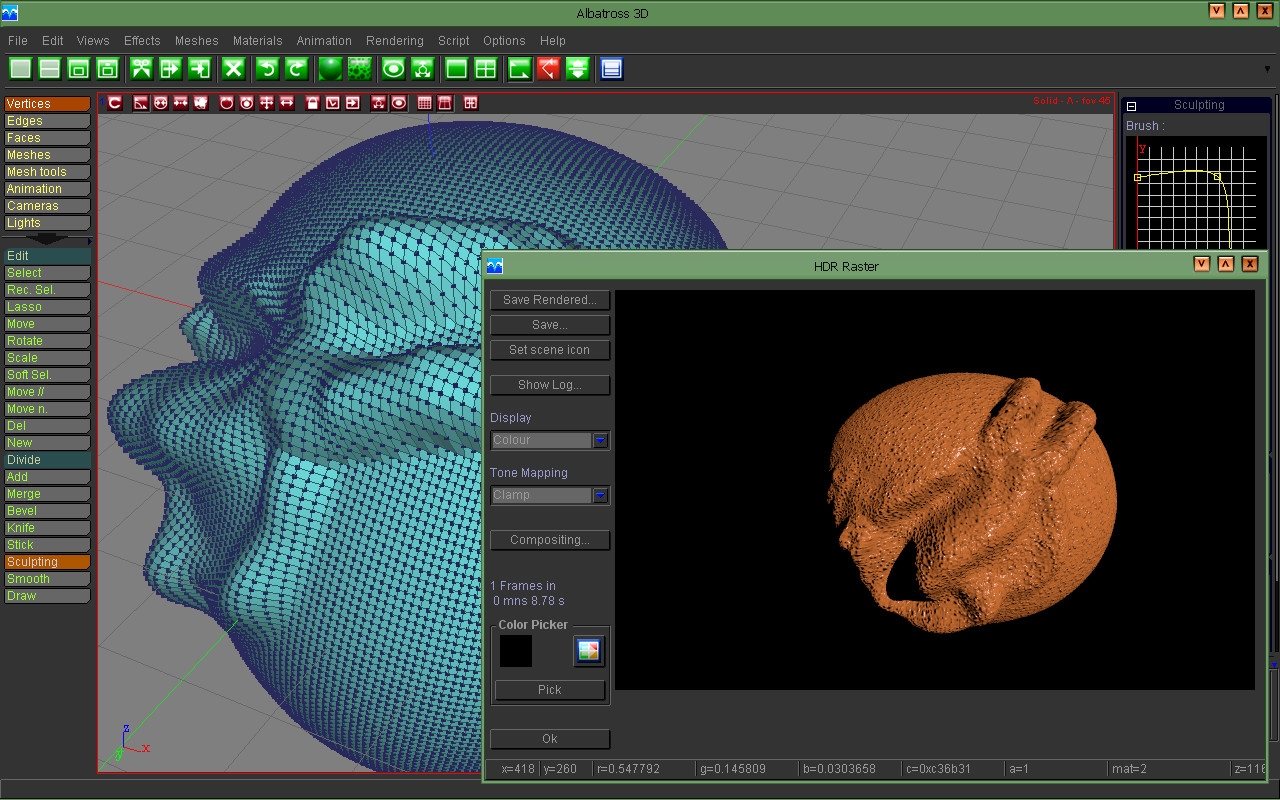Image resolution: width=1280 pixels, height=800 pixels.
Task: Open the Meshes menu
Action: pyautogui.click(x=196, y=41)
